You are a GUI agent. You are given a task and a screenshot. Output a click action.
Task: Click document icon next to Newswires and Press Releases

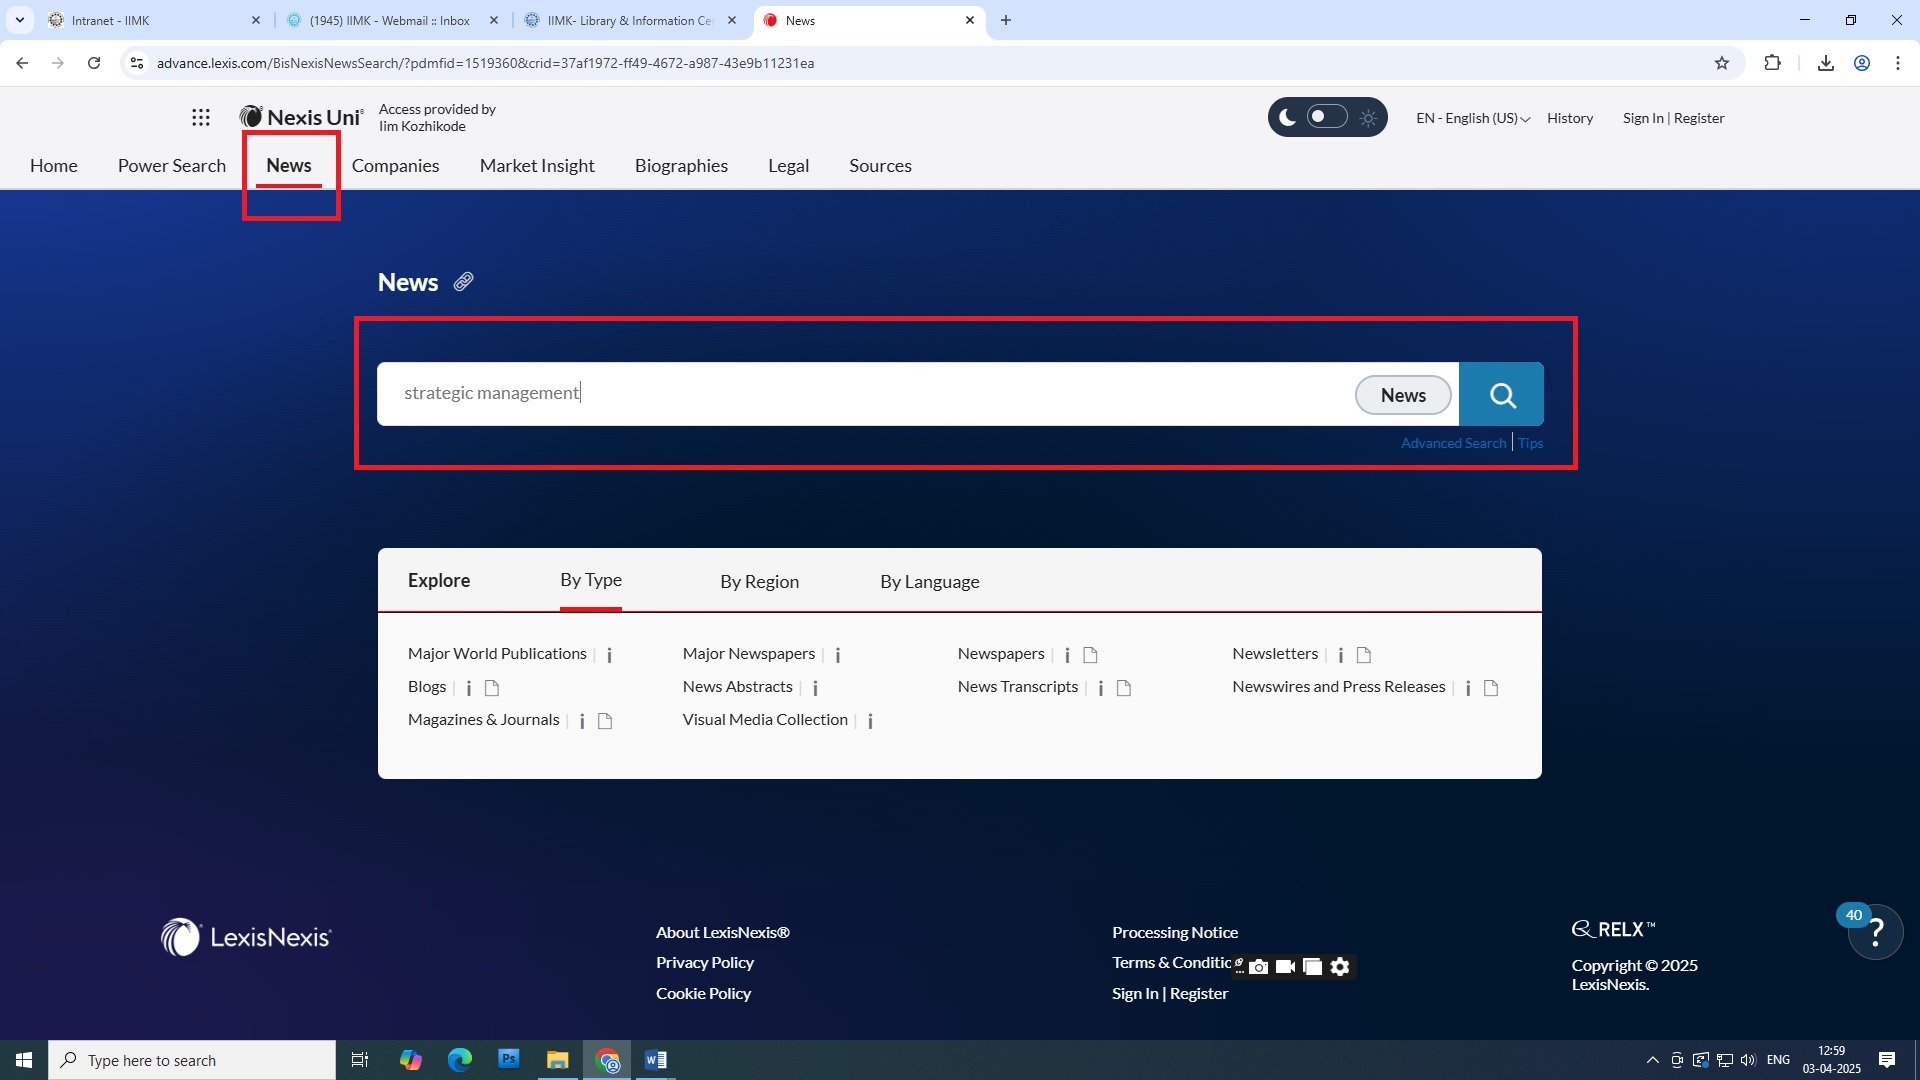[x=1491, y=688]
